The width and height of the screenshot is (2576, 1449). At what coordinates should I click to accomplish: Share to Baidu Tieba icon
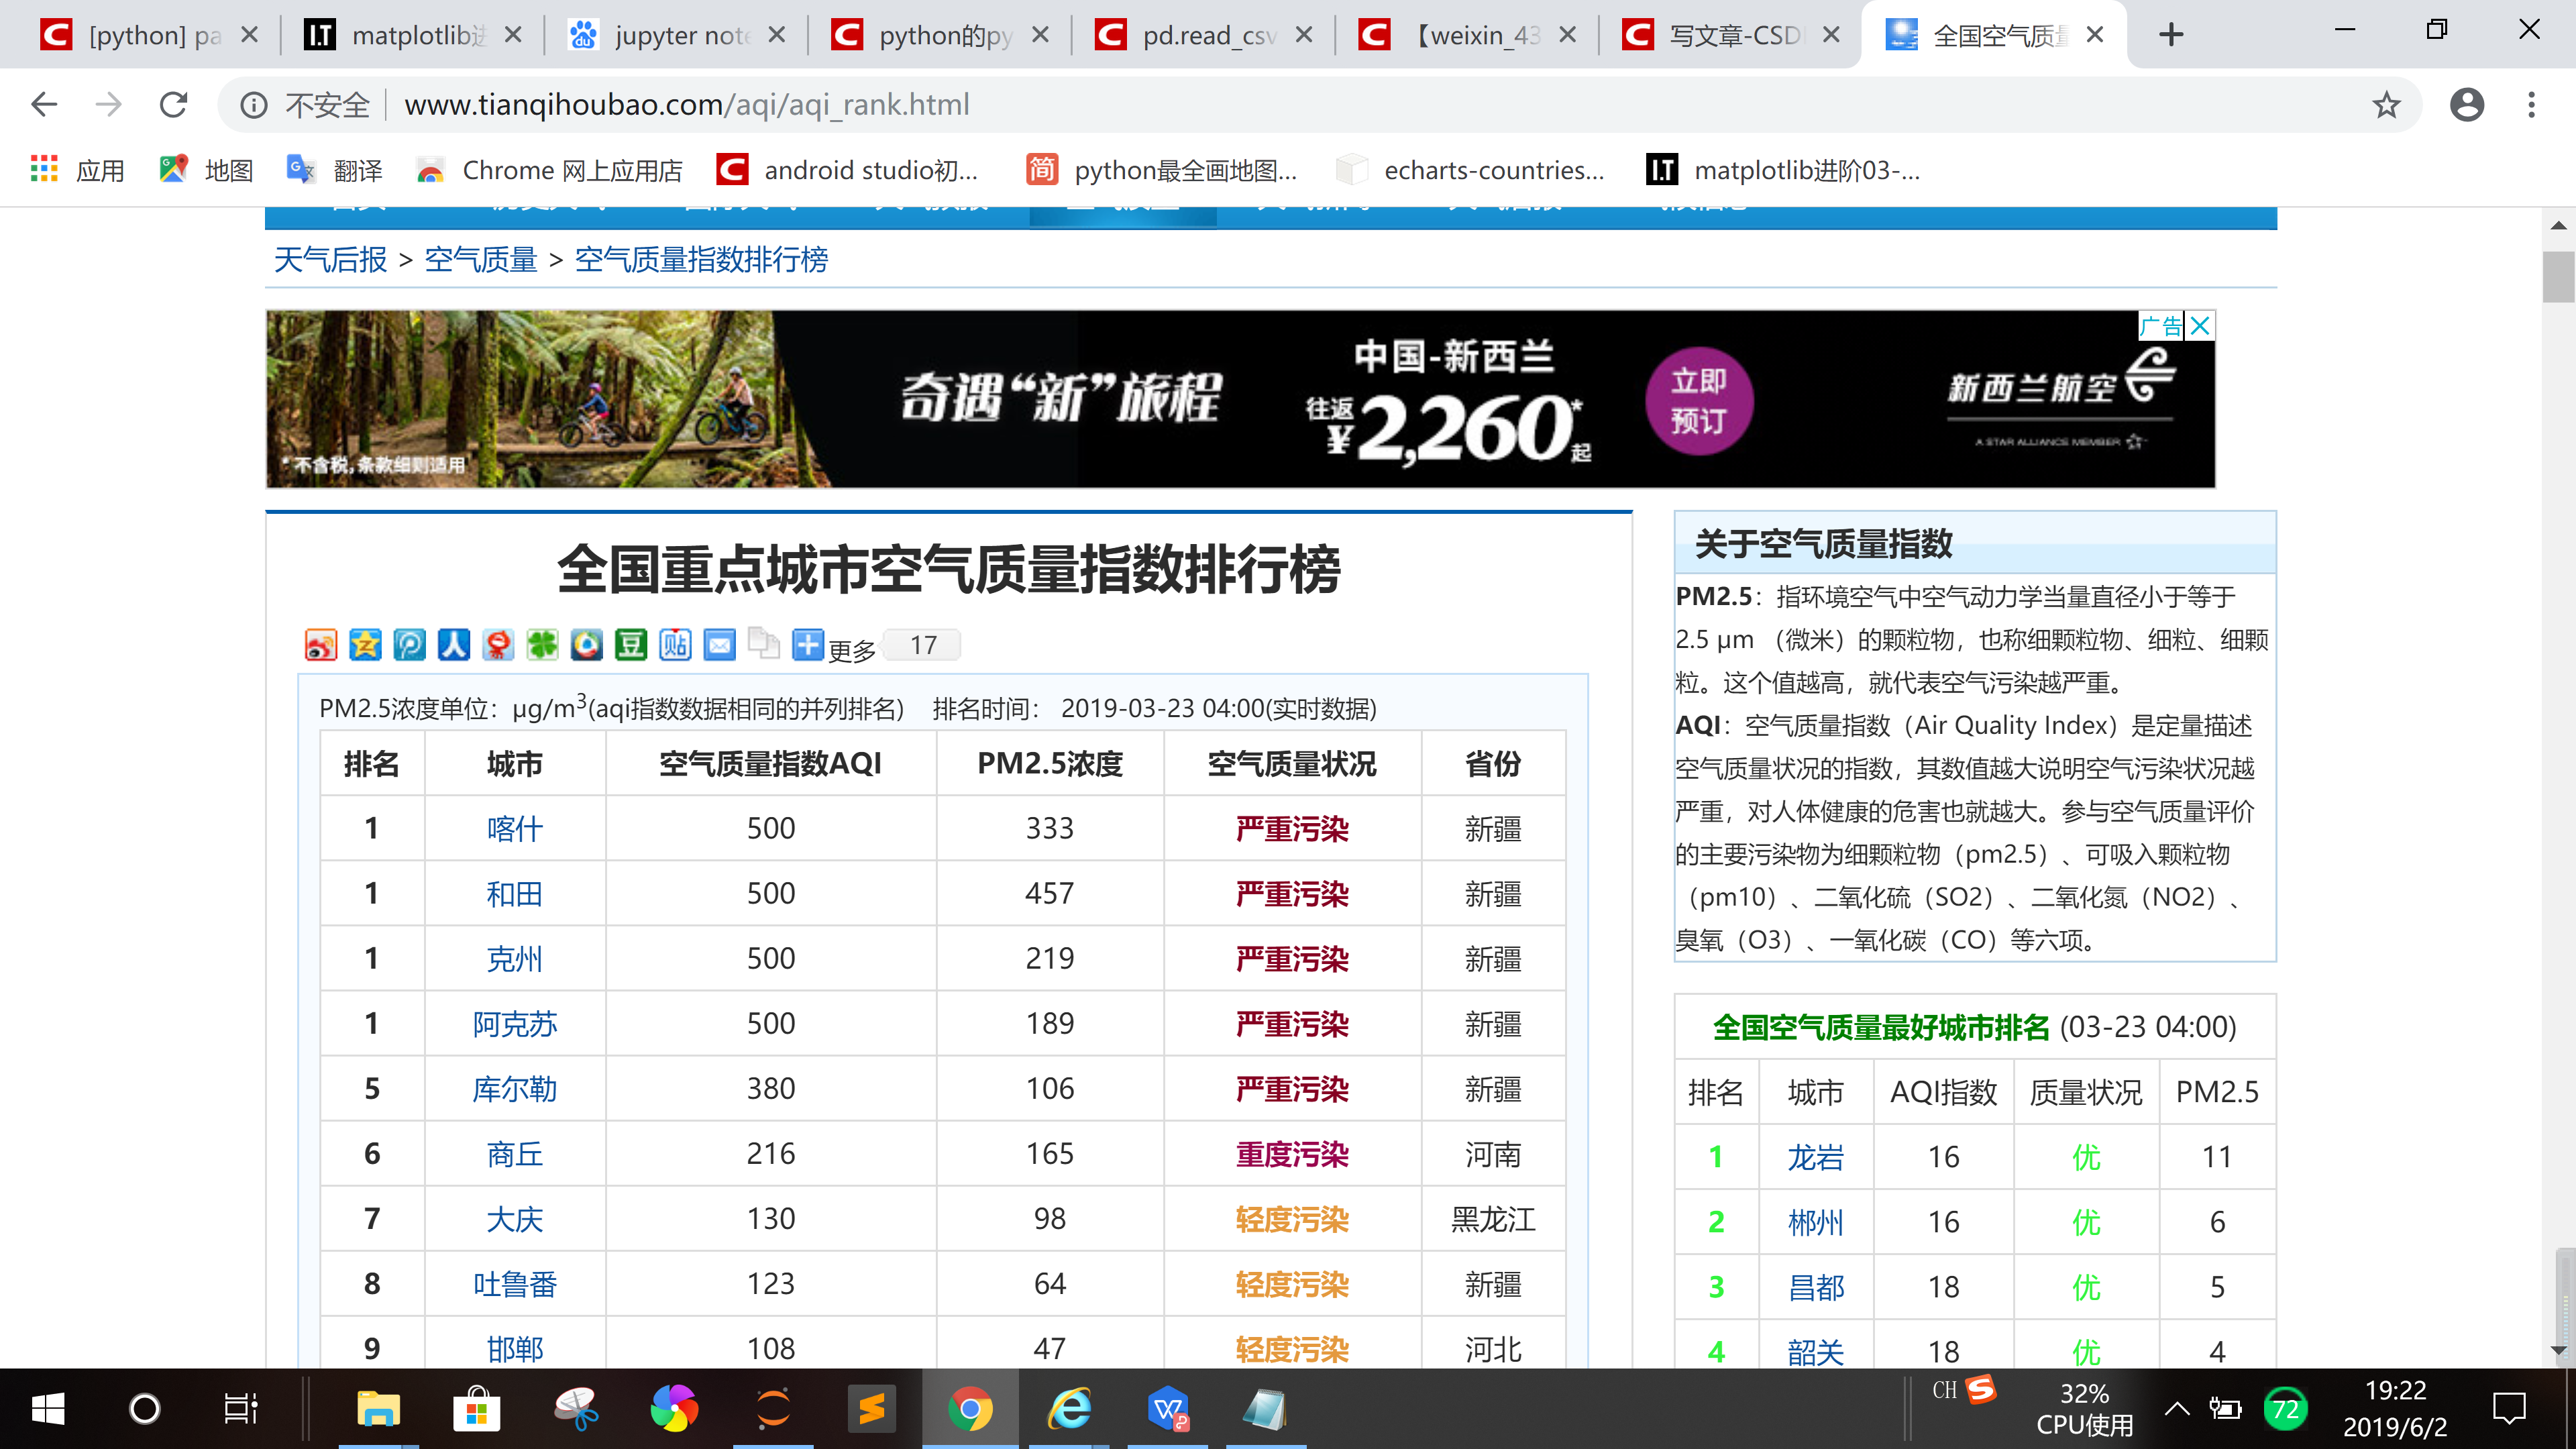[675, 645]
